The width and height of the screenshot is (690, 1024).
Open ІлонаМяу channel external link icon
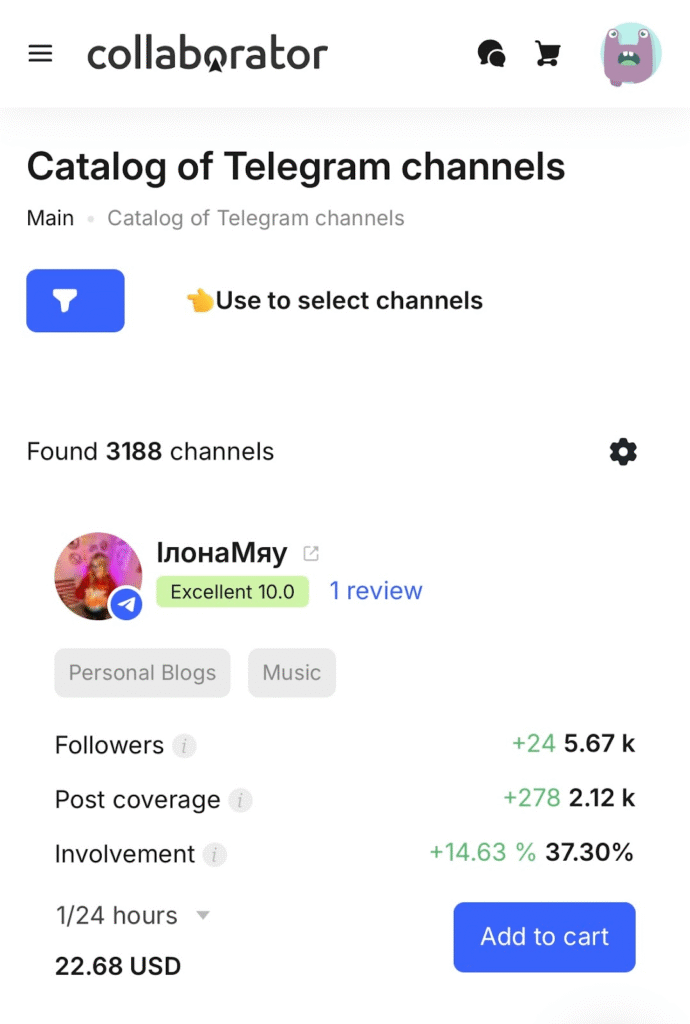[x=311, y=553]
